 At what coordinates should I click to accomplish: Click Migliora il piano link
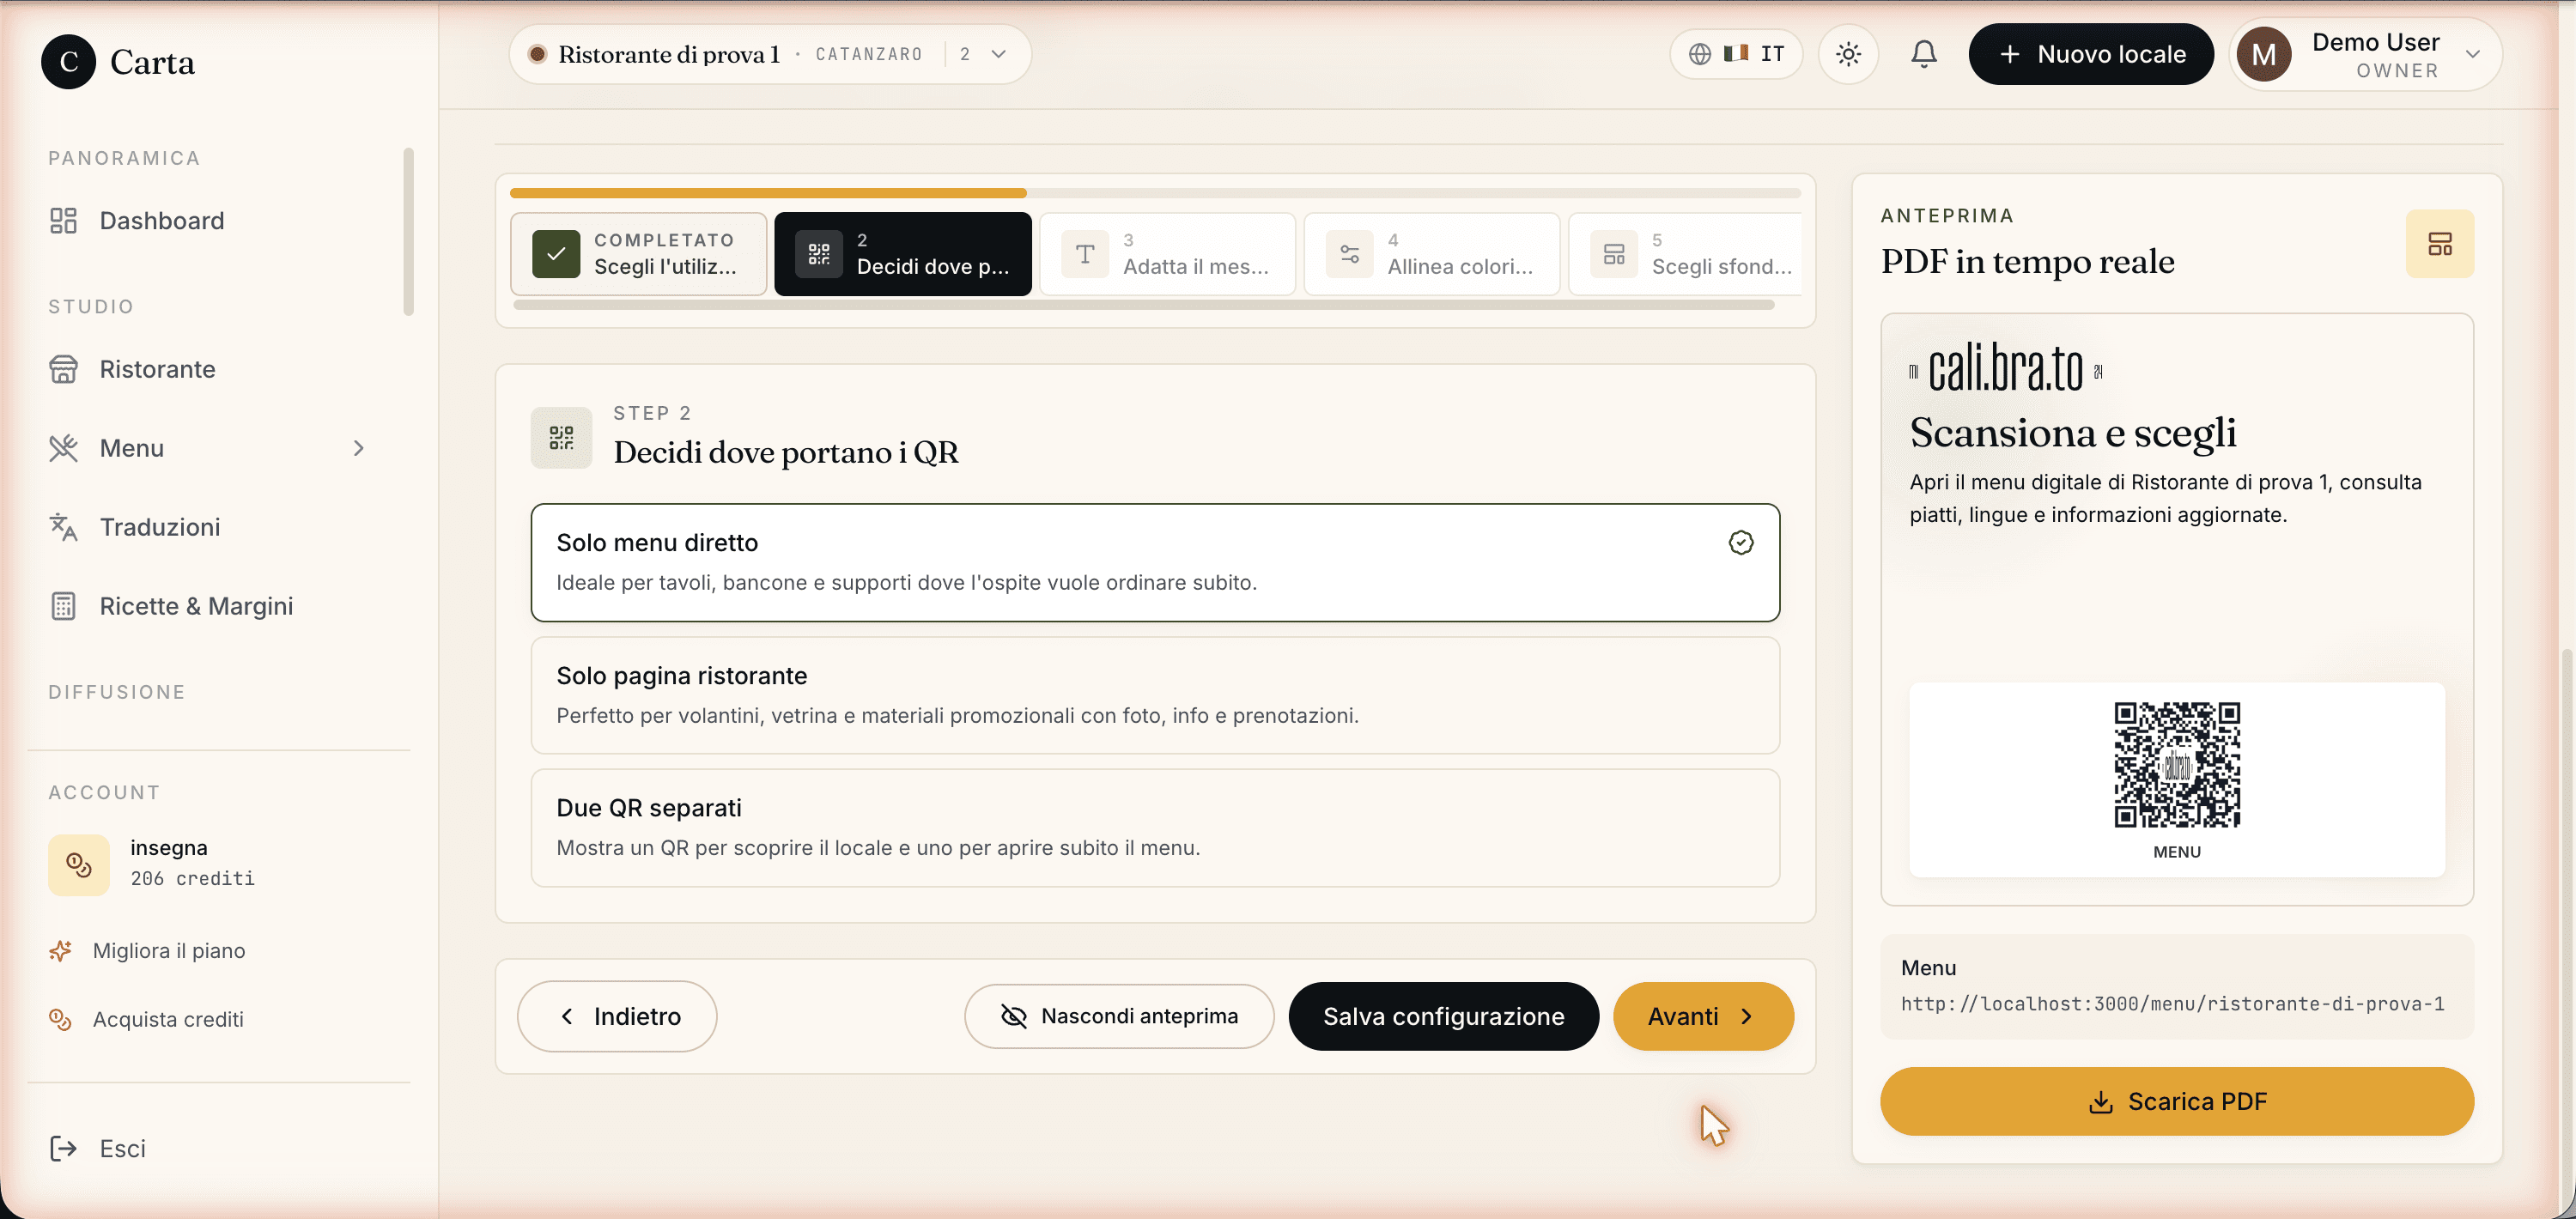coord(169,950)
